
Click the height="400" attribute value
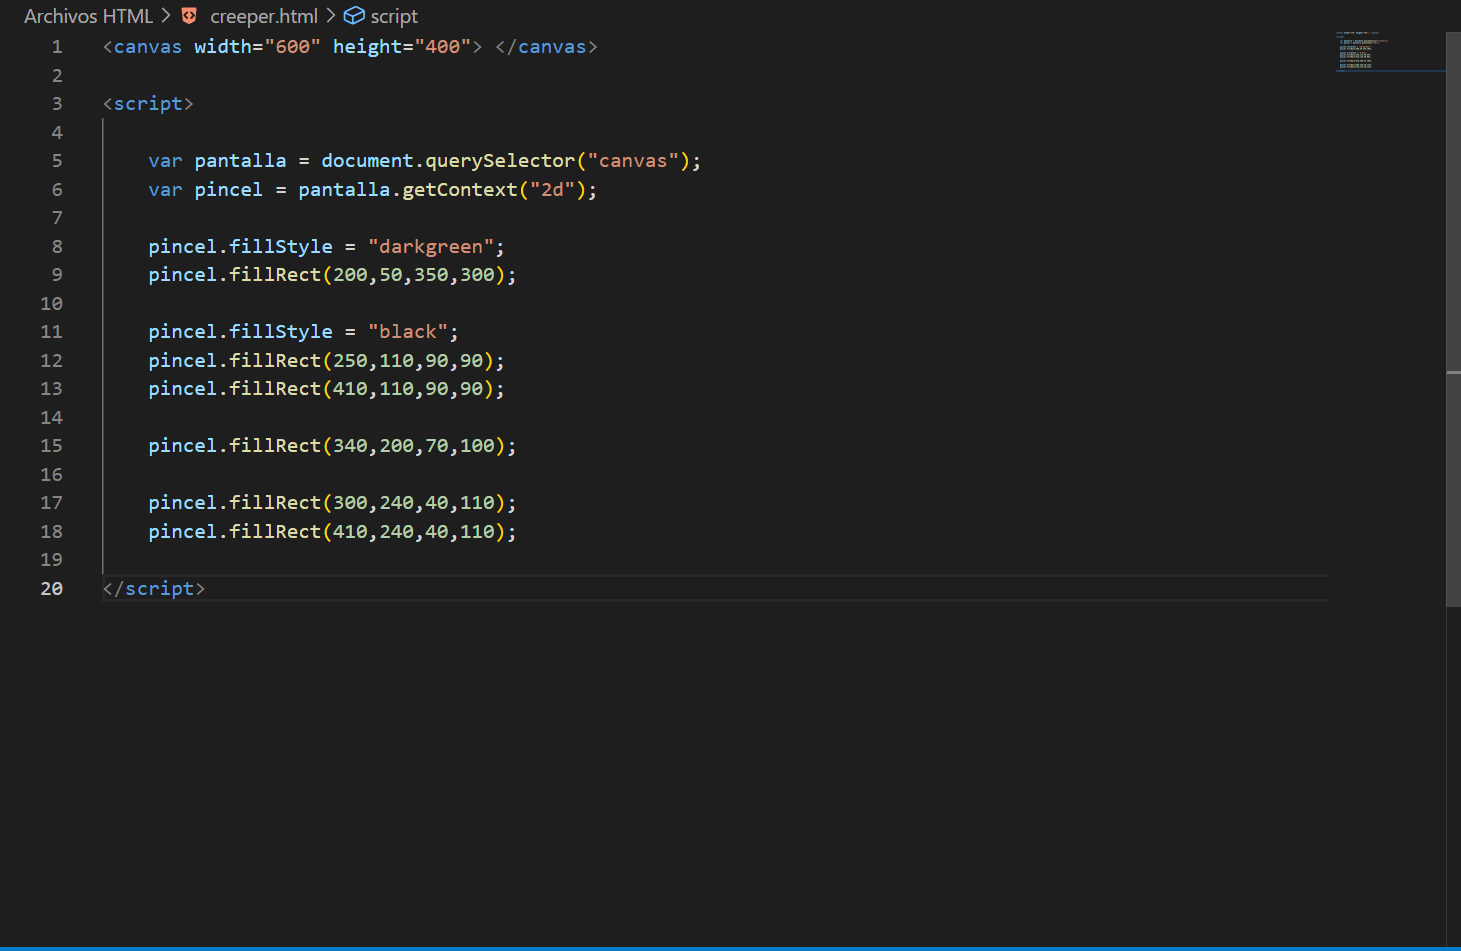(442, 47)
